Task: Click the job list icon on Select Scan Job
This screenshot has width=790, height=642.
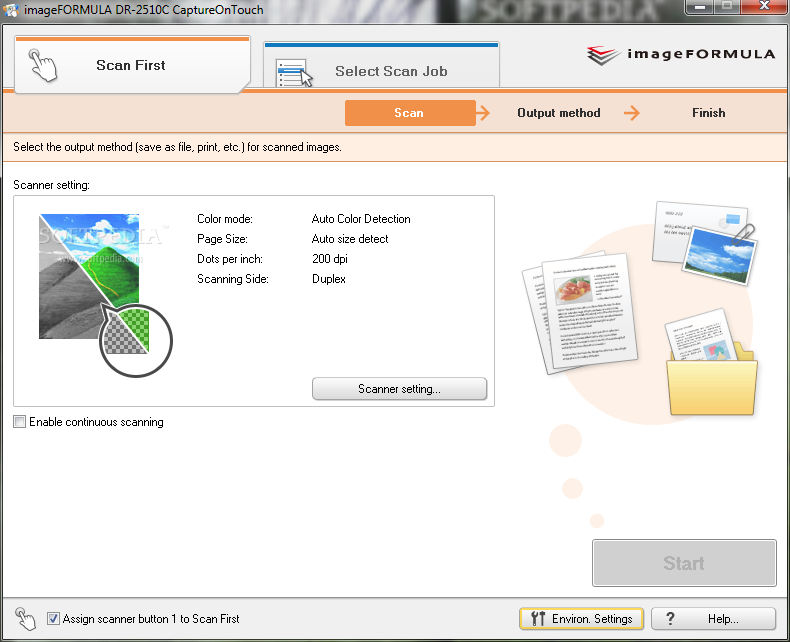Action: [294, 74]
